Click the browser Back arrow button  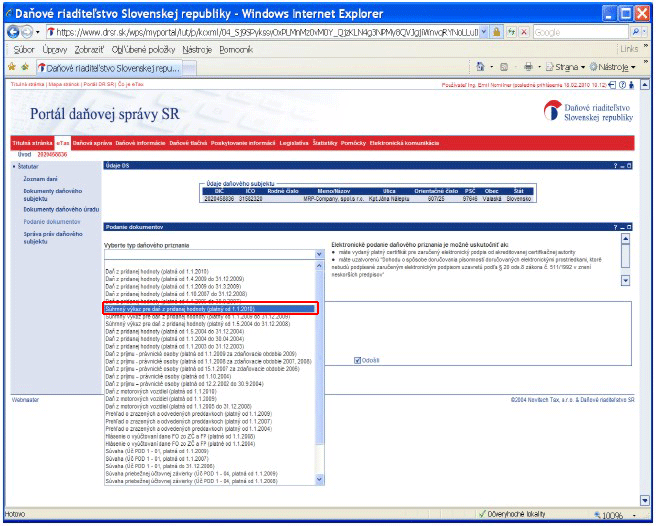click(x=13, y=32)
